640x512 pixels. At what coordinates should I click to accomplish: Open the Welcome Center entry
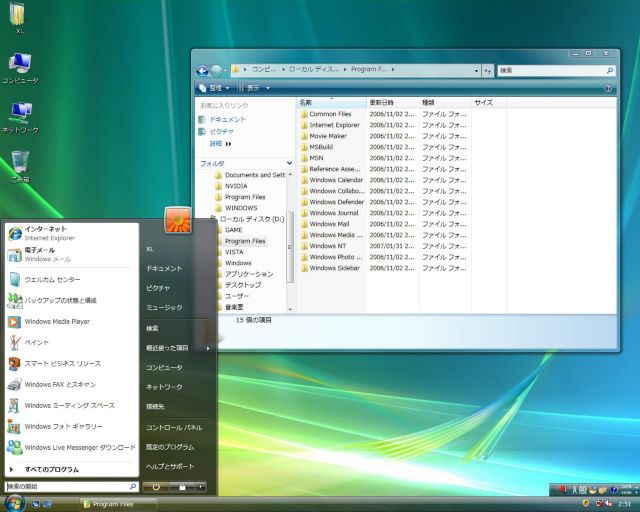coord(71,280)
